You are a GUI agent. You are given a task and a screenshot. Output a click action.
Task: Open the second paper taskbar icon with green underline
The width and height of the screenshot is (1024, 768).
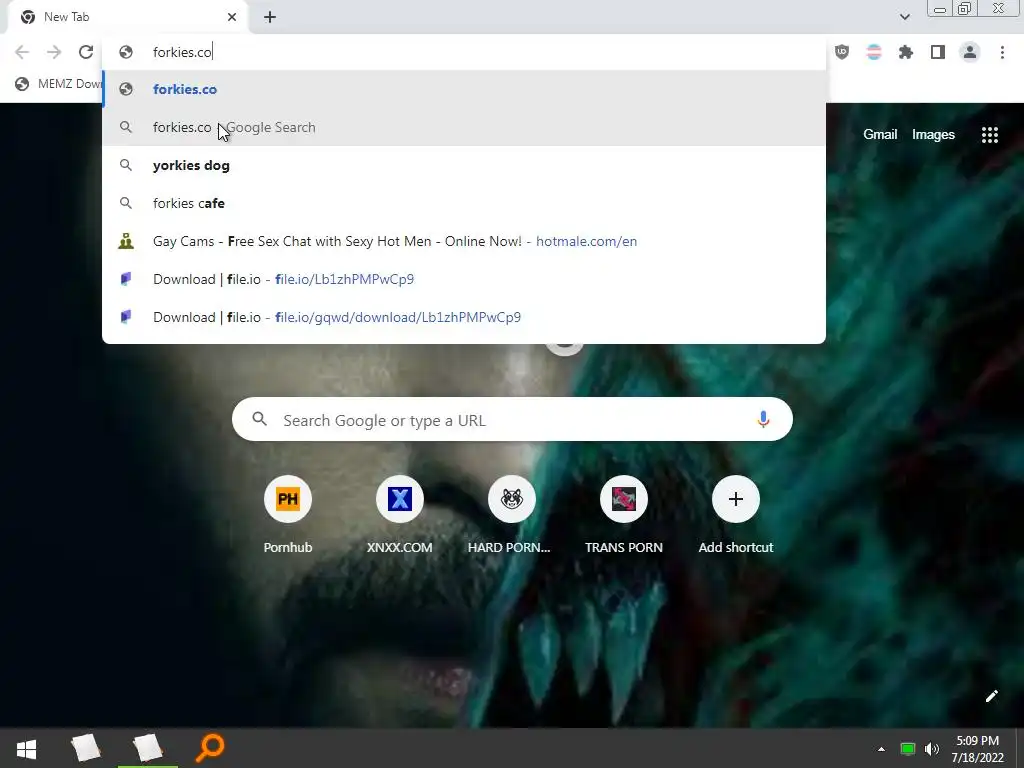point(148,748)
